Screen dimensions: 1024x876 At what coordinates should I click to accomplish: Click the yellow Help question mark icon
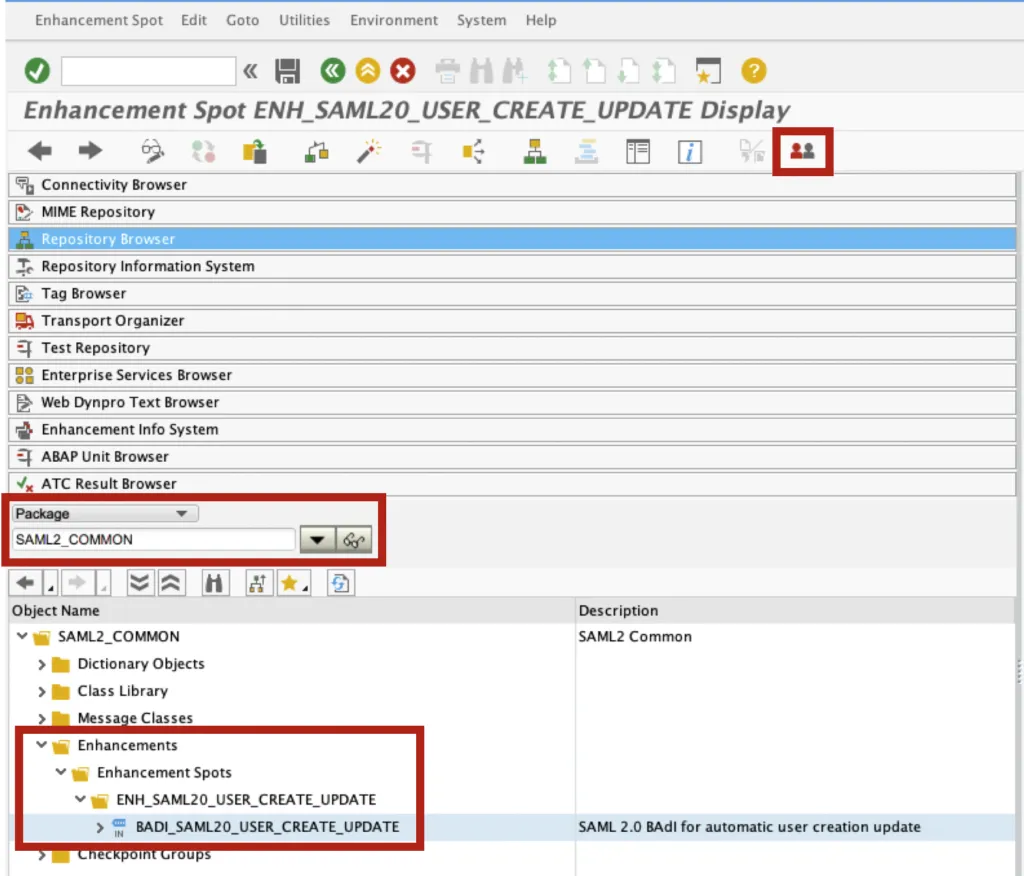coord(753,71)
